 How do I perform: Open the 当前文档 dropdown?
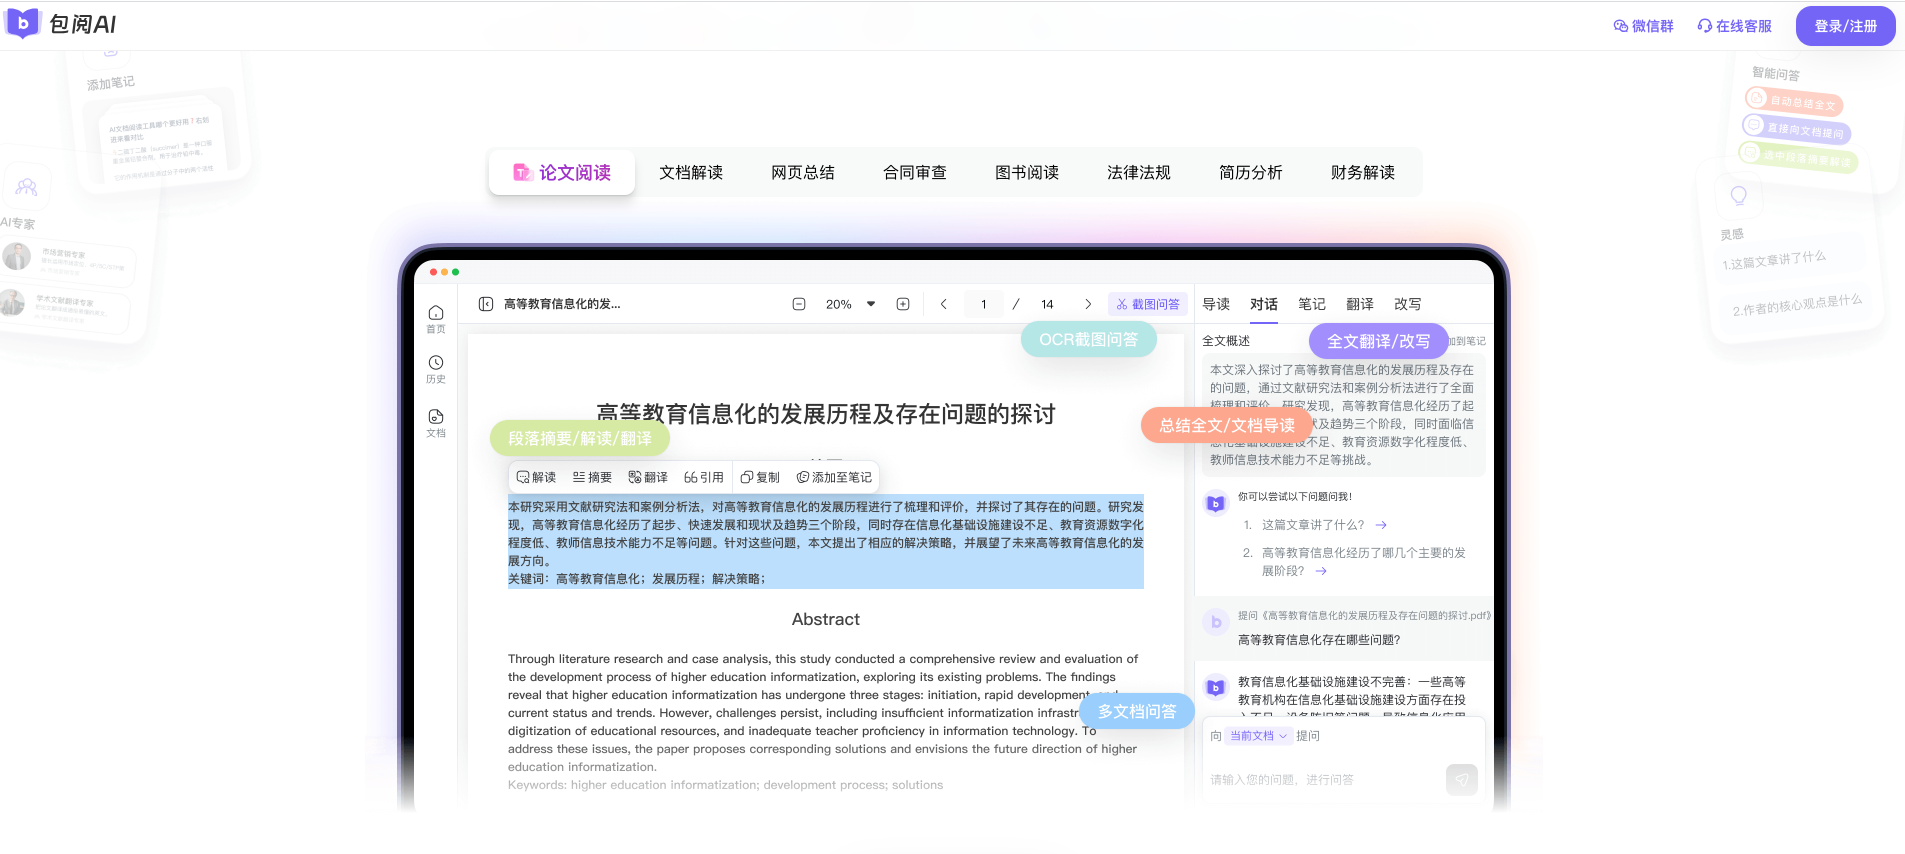pyautogui.click(x=1259, y=735)
